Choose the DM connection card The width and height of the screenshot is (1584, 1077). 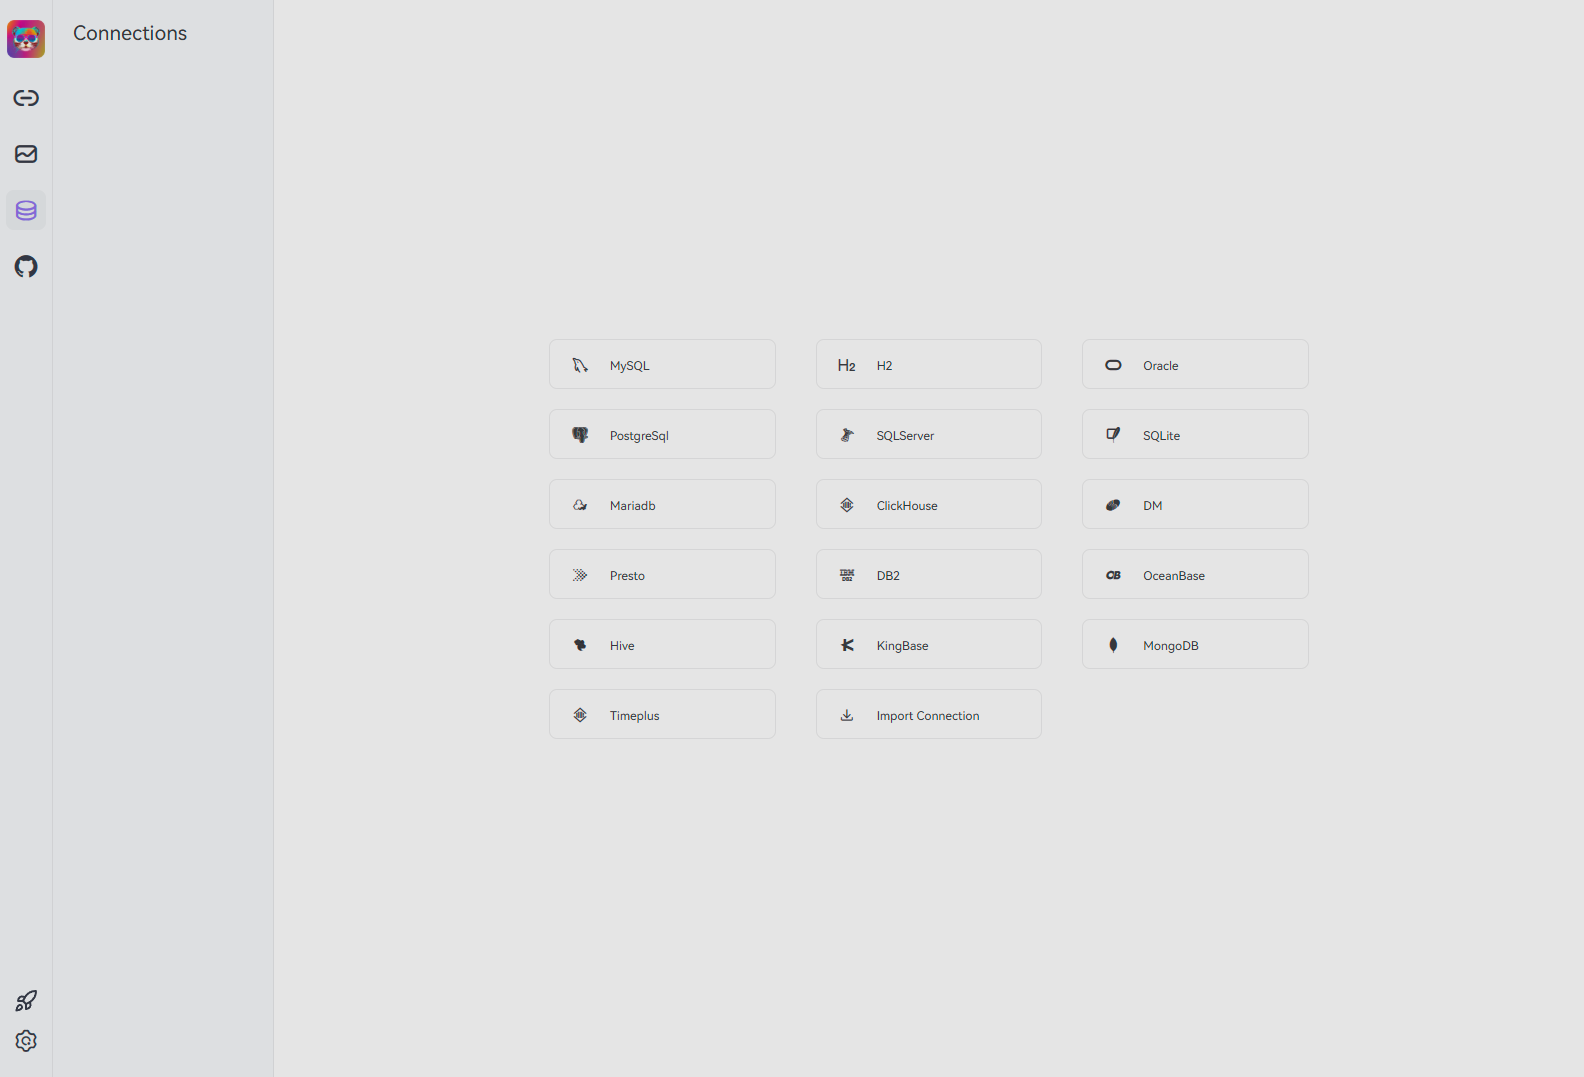[1195, 504]
